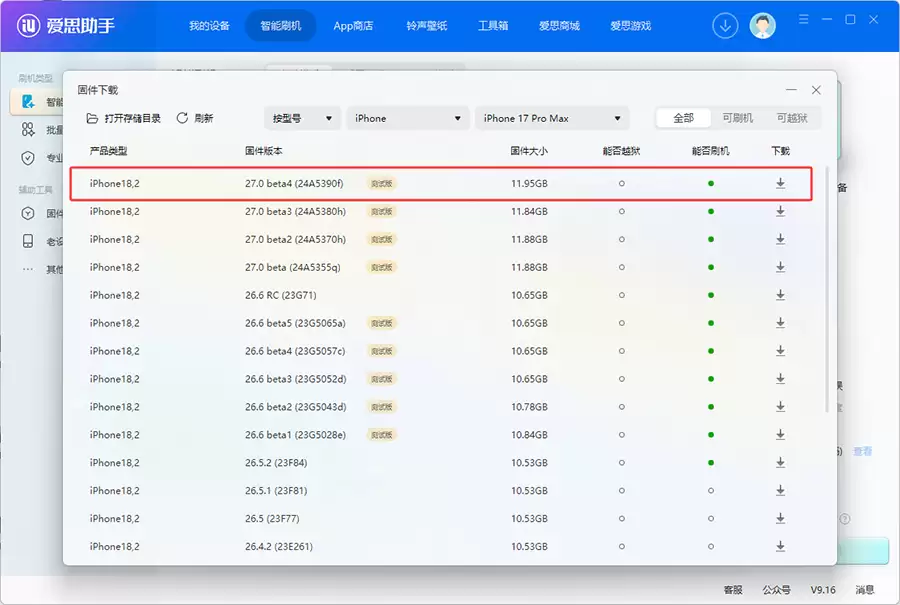The height and width of the screenshot is (605, 900).
Task: Open the sidebar more options dots
Action: pyautogui.click(x=28, y=269)
